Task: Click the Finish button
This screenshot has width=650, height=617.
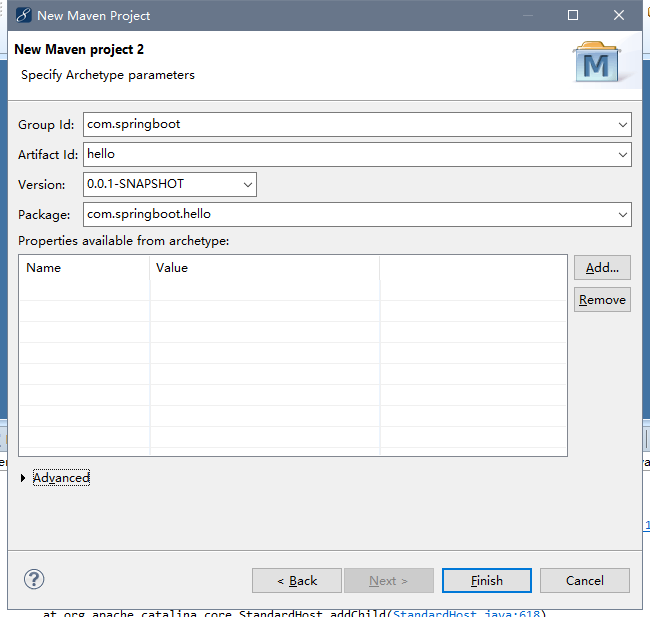Action: [x=487, y=581]
